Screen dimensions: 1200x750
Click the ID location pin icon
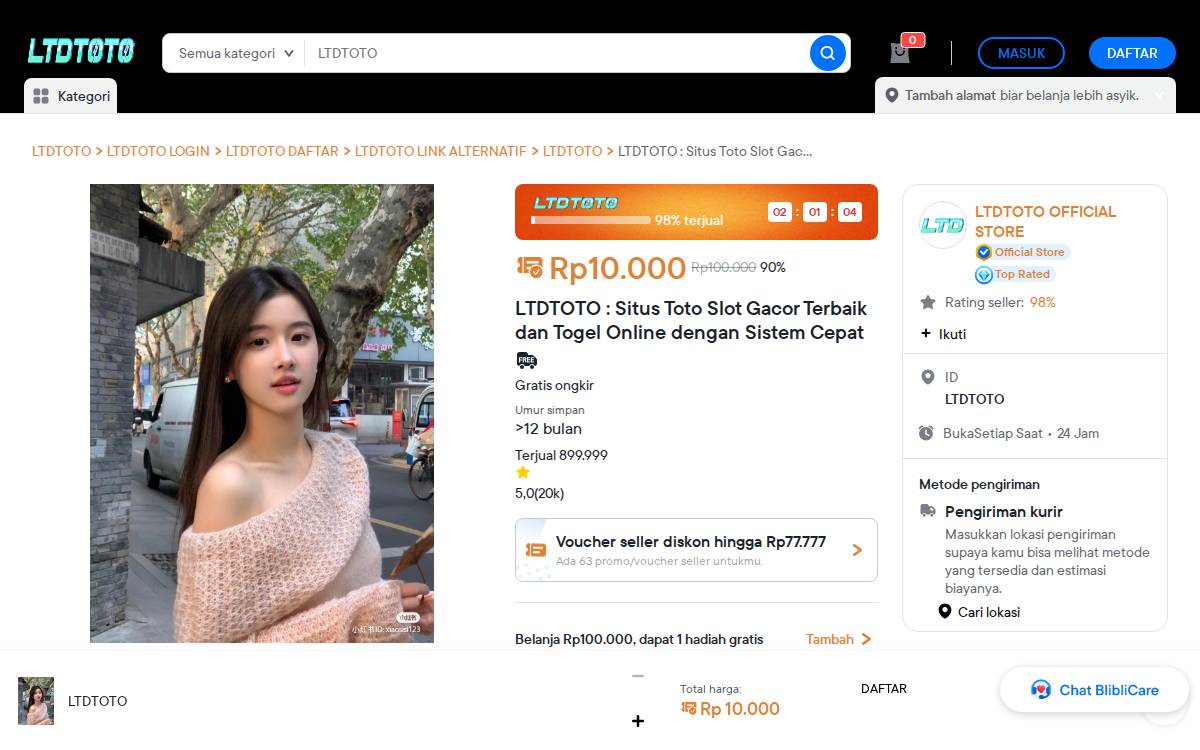pyautogui.click(x=927, y=377)
